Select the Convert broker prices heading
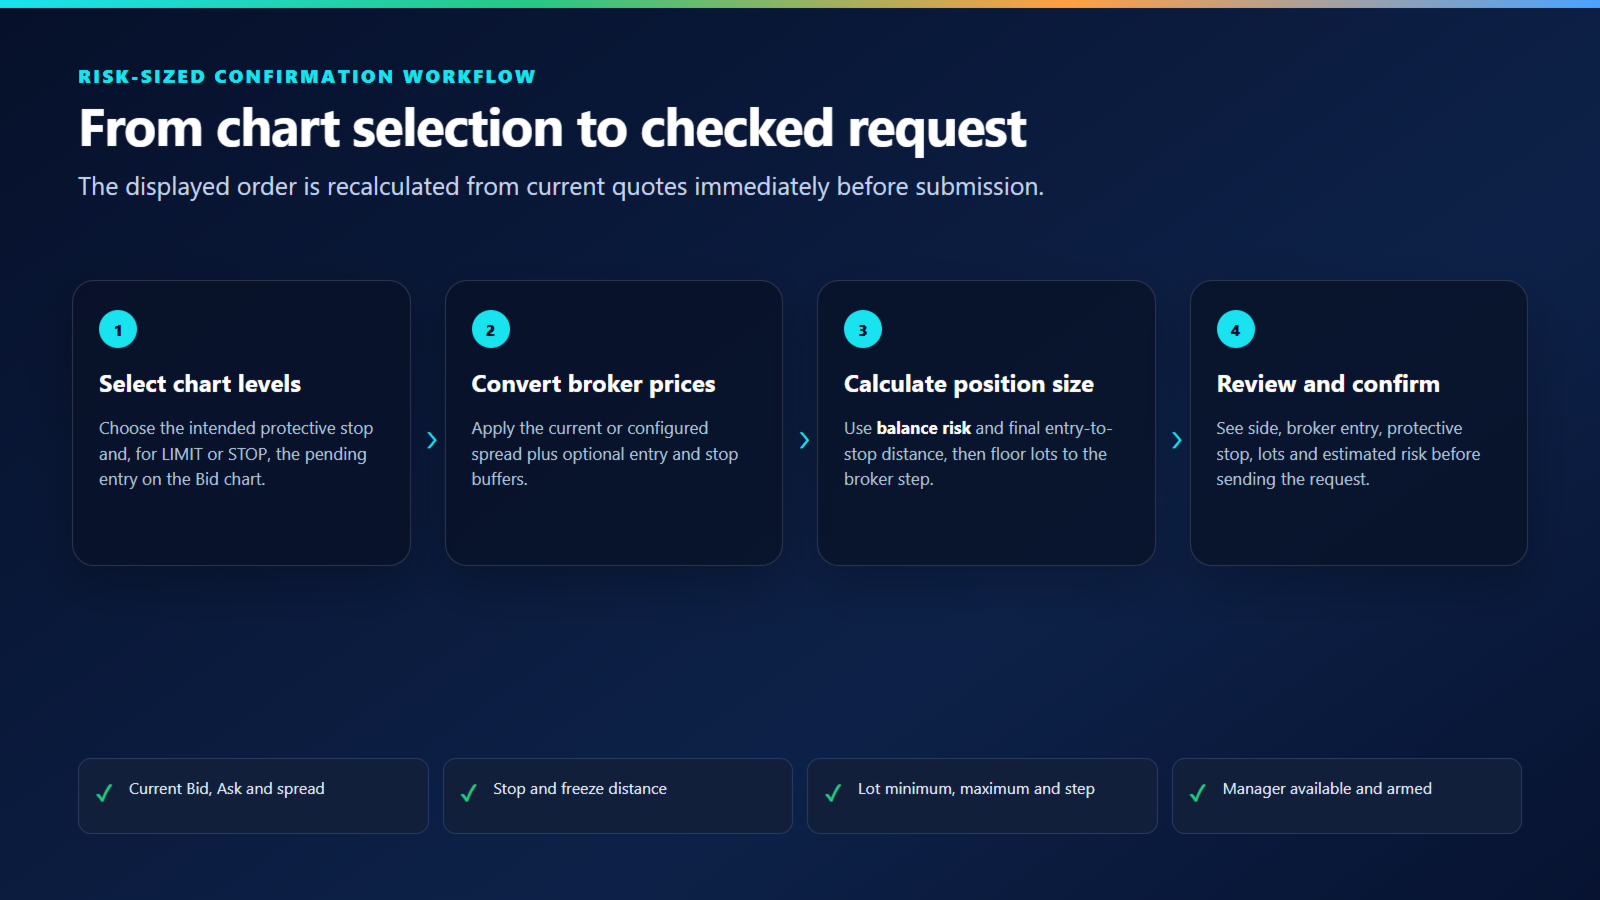The width and height of the screenshot is (1600, 900). pos(593,384)
